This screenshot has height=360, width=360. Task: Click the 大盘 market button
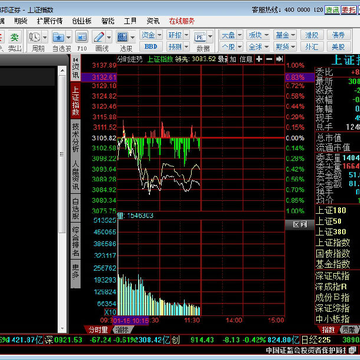228,35
